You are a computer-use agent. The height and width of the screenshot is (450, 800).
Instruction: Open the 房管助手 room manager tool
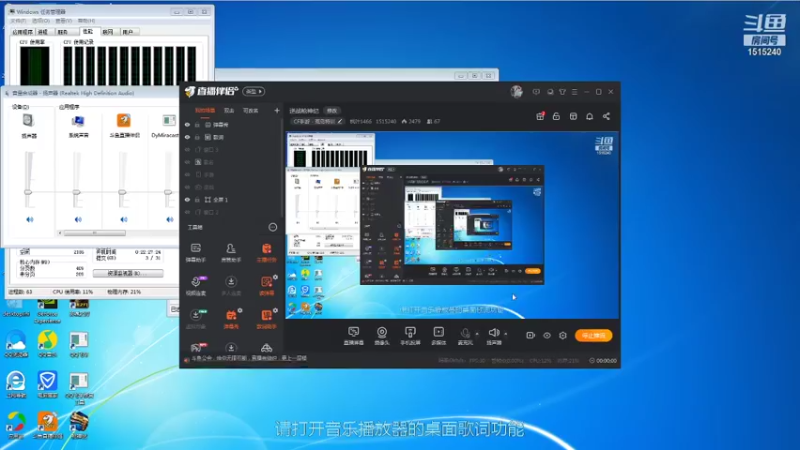pyautogui.click(x=231, y=253)
